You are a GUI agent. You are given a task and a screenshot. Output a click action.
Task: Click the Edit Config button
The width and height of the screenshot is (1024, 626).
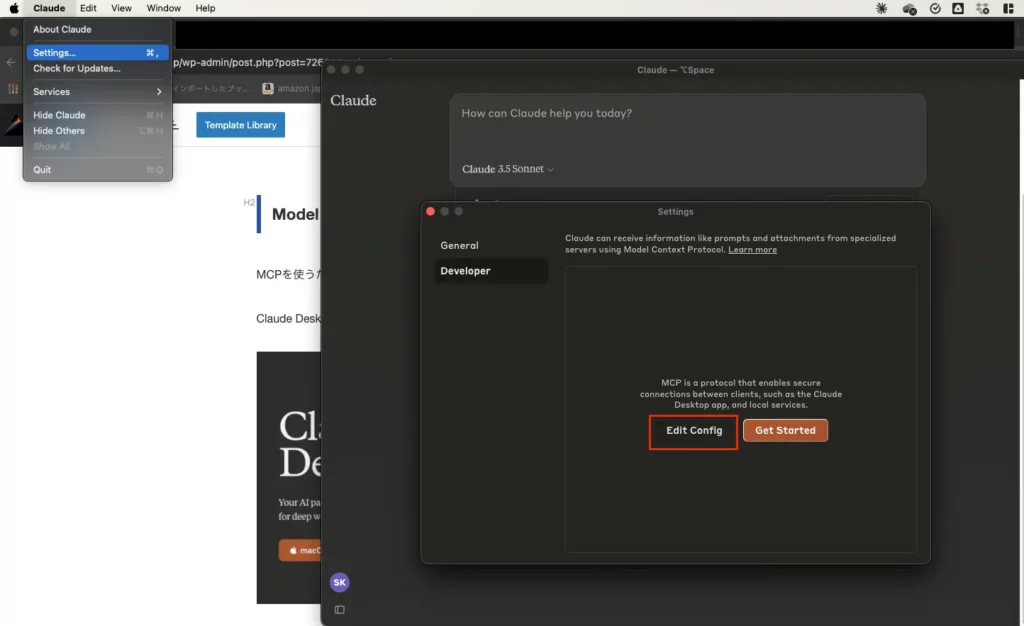[692, 430]
